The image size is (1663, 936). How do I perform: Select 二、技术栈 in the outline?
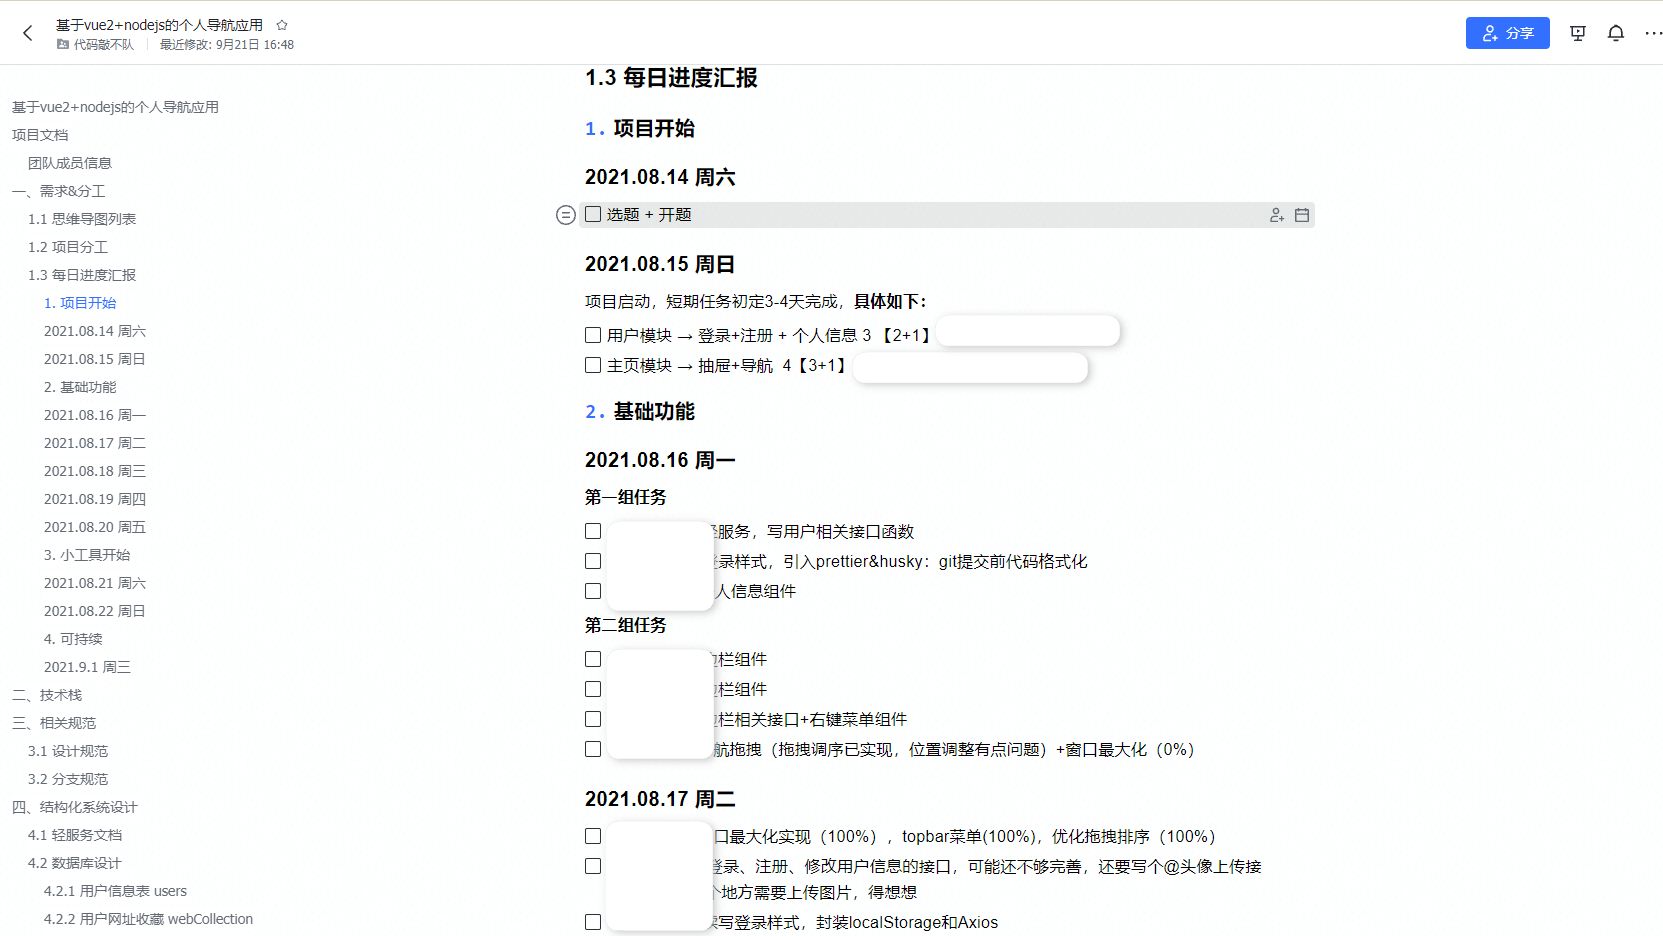point(47,695)
